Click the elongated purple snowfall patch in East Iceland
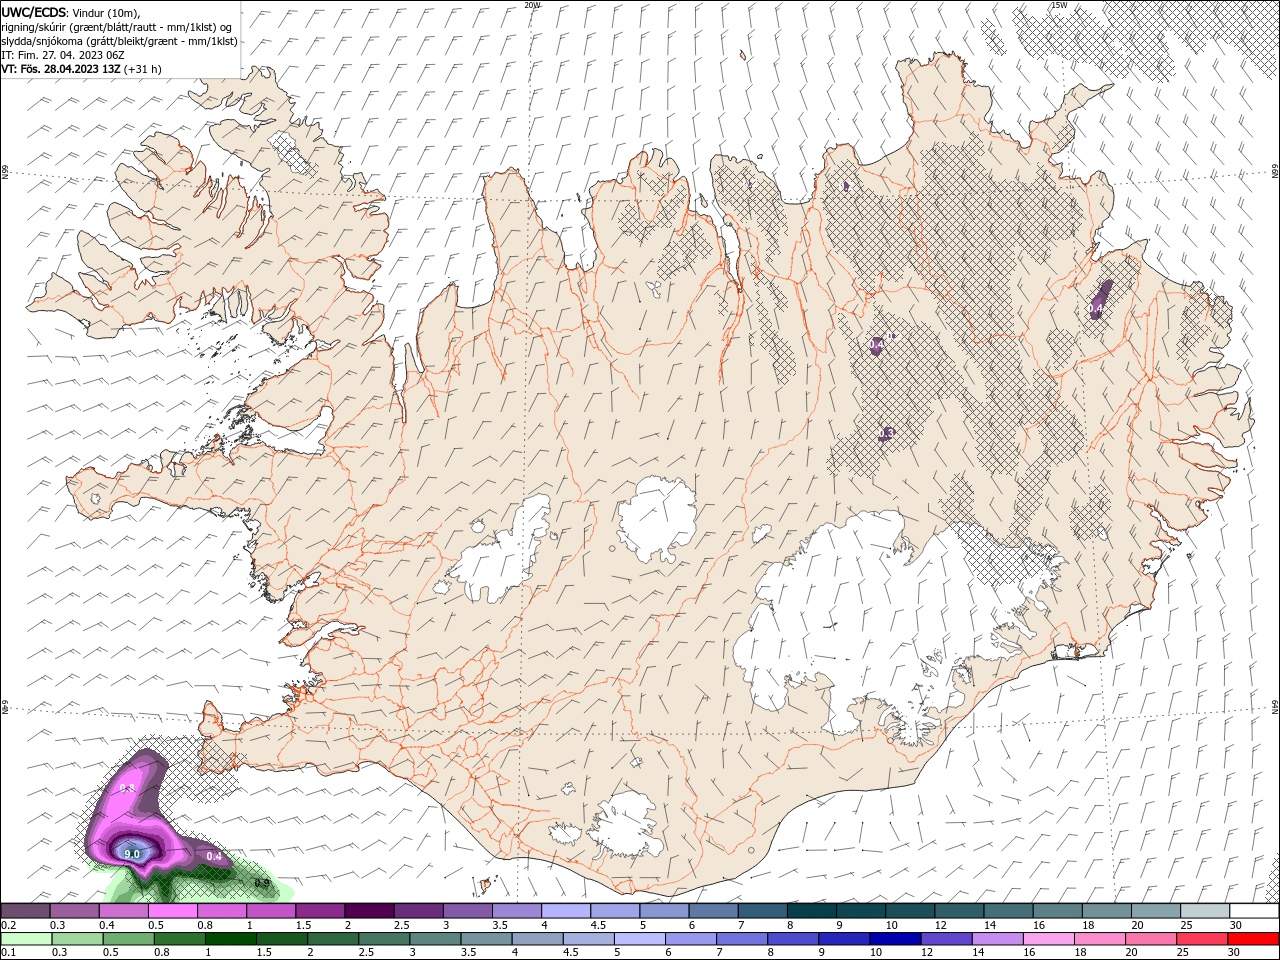 coord(1100,299)
